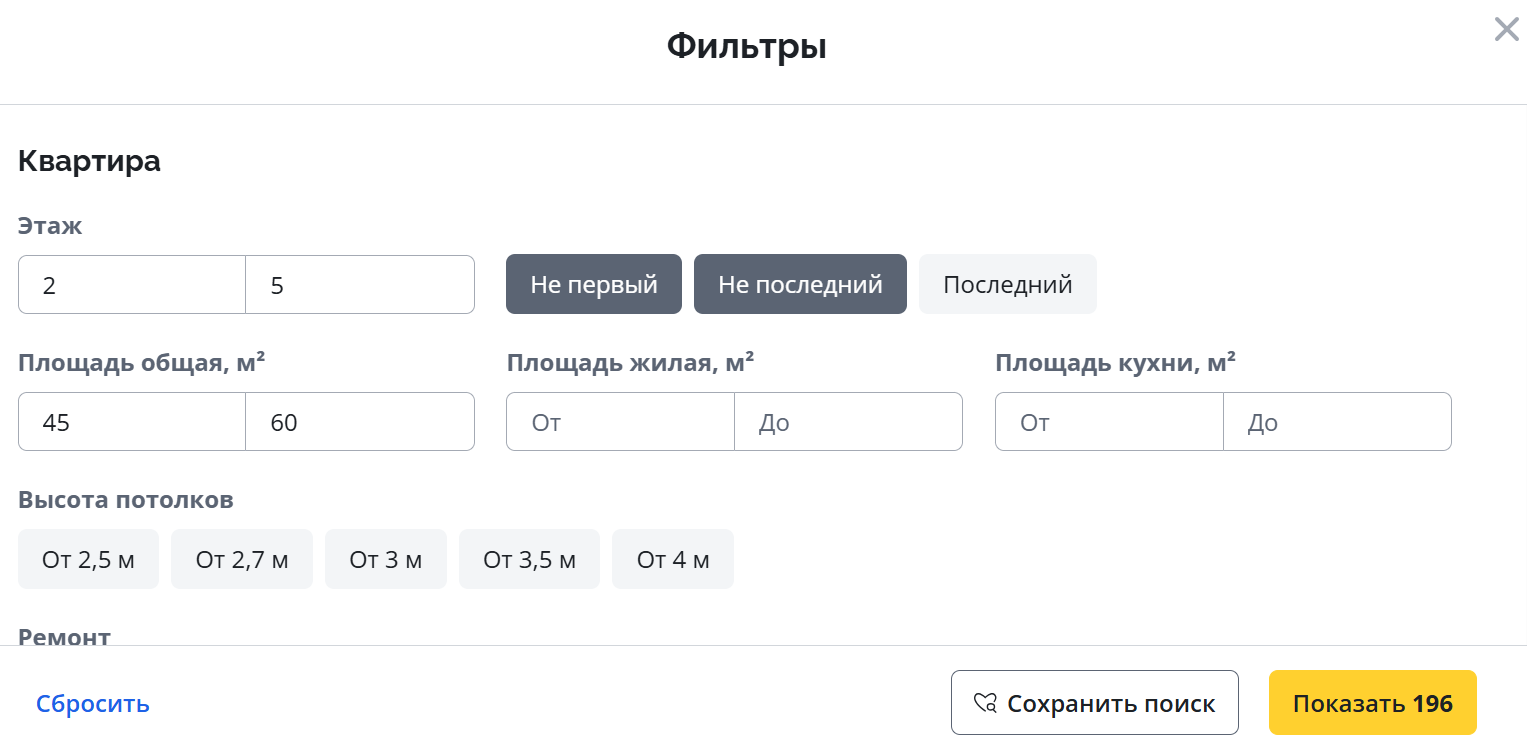Select ceiling height От 3 м
Screen dimensions: 1527x748
(386, 559)
